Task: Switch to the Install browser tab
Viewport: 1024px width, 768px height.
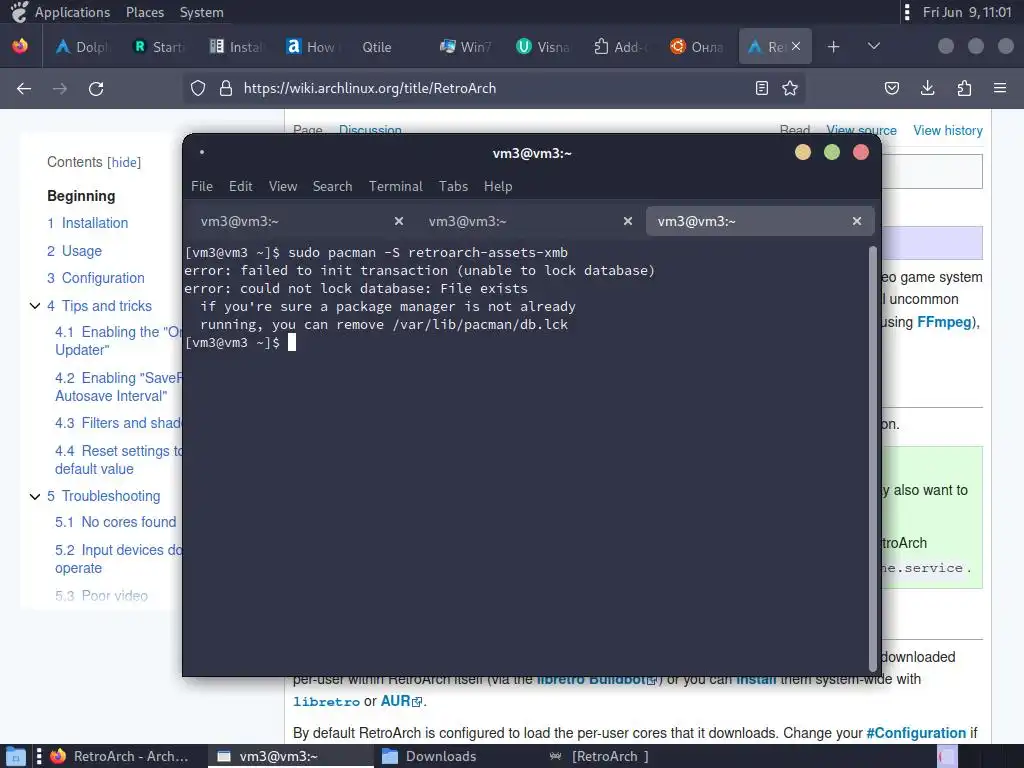Action: (x=236, y=47)
